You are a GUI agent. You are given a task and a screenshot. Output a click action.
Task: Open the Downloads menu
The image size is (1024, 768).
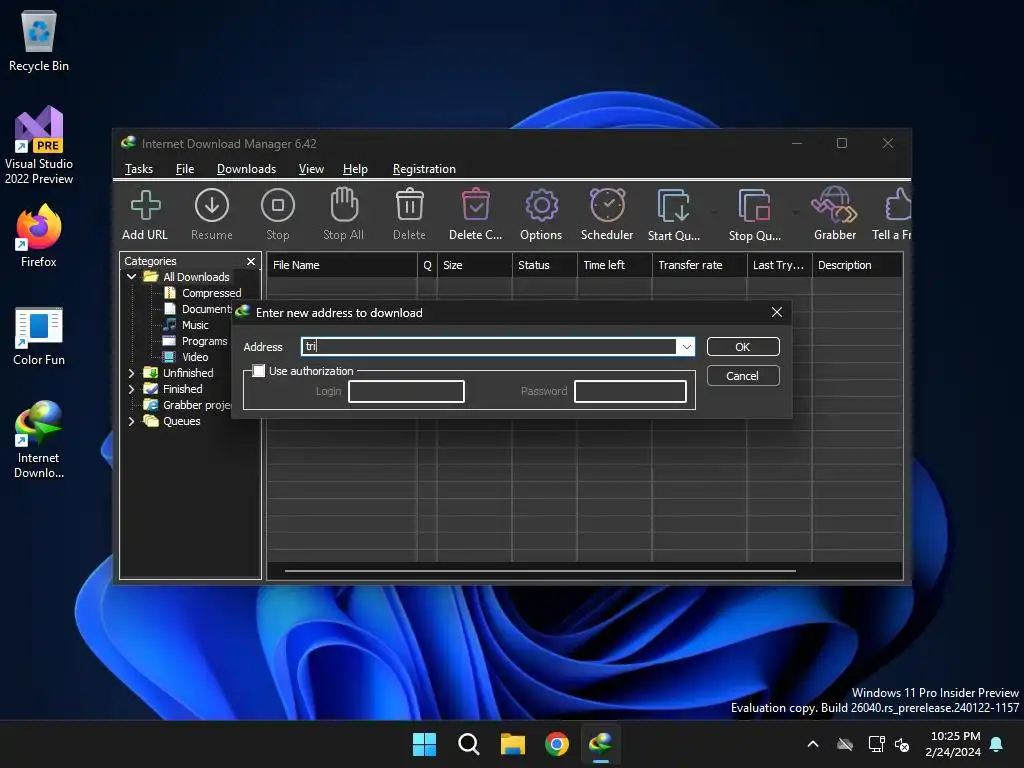pyautogui.click(x=246, y=169)
